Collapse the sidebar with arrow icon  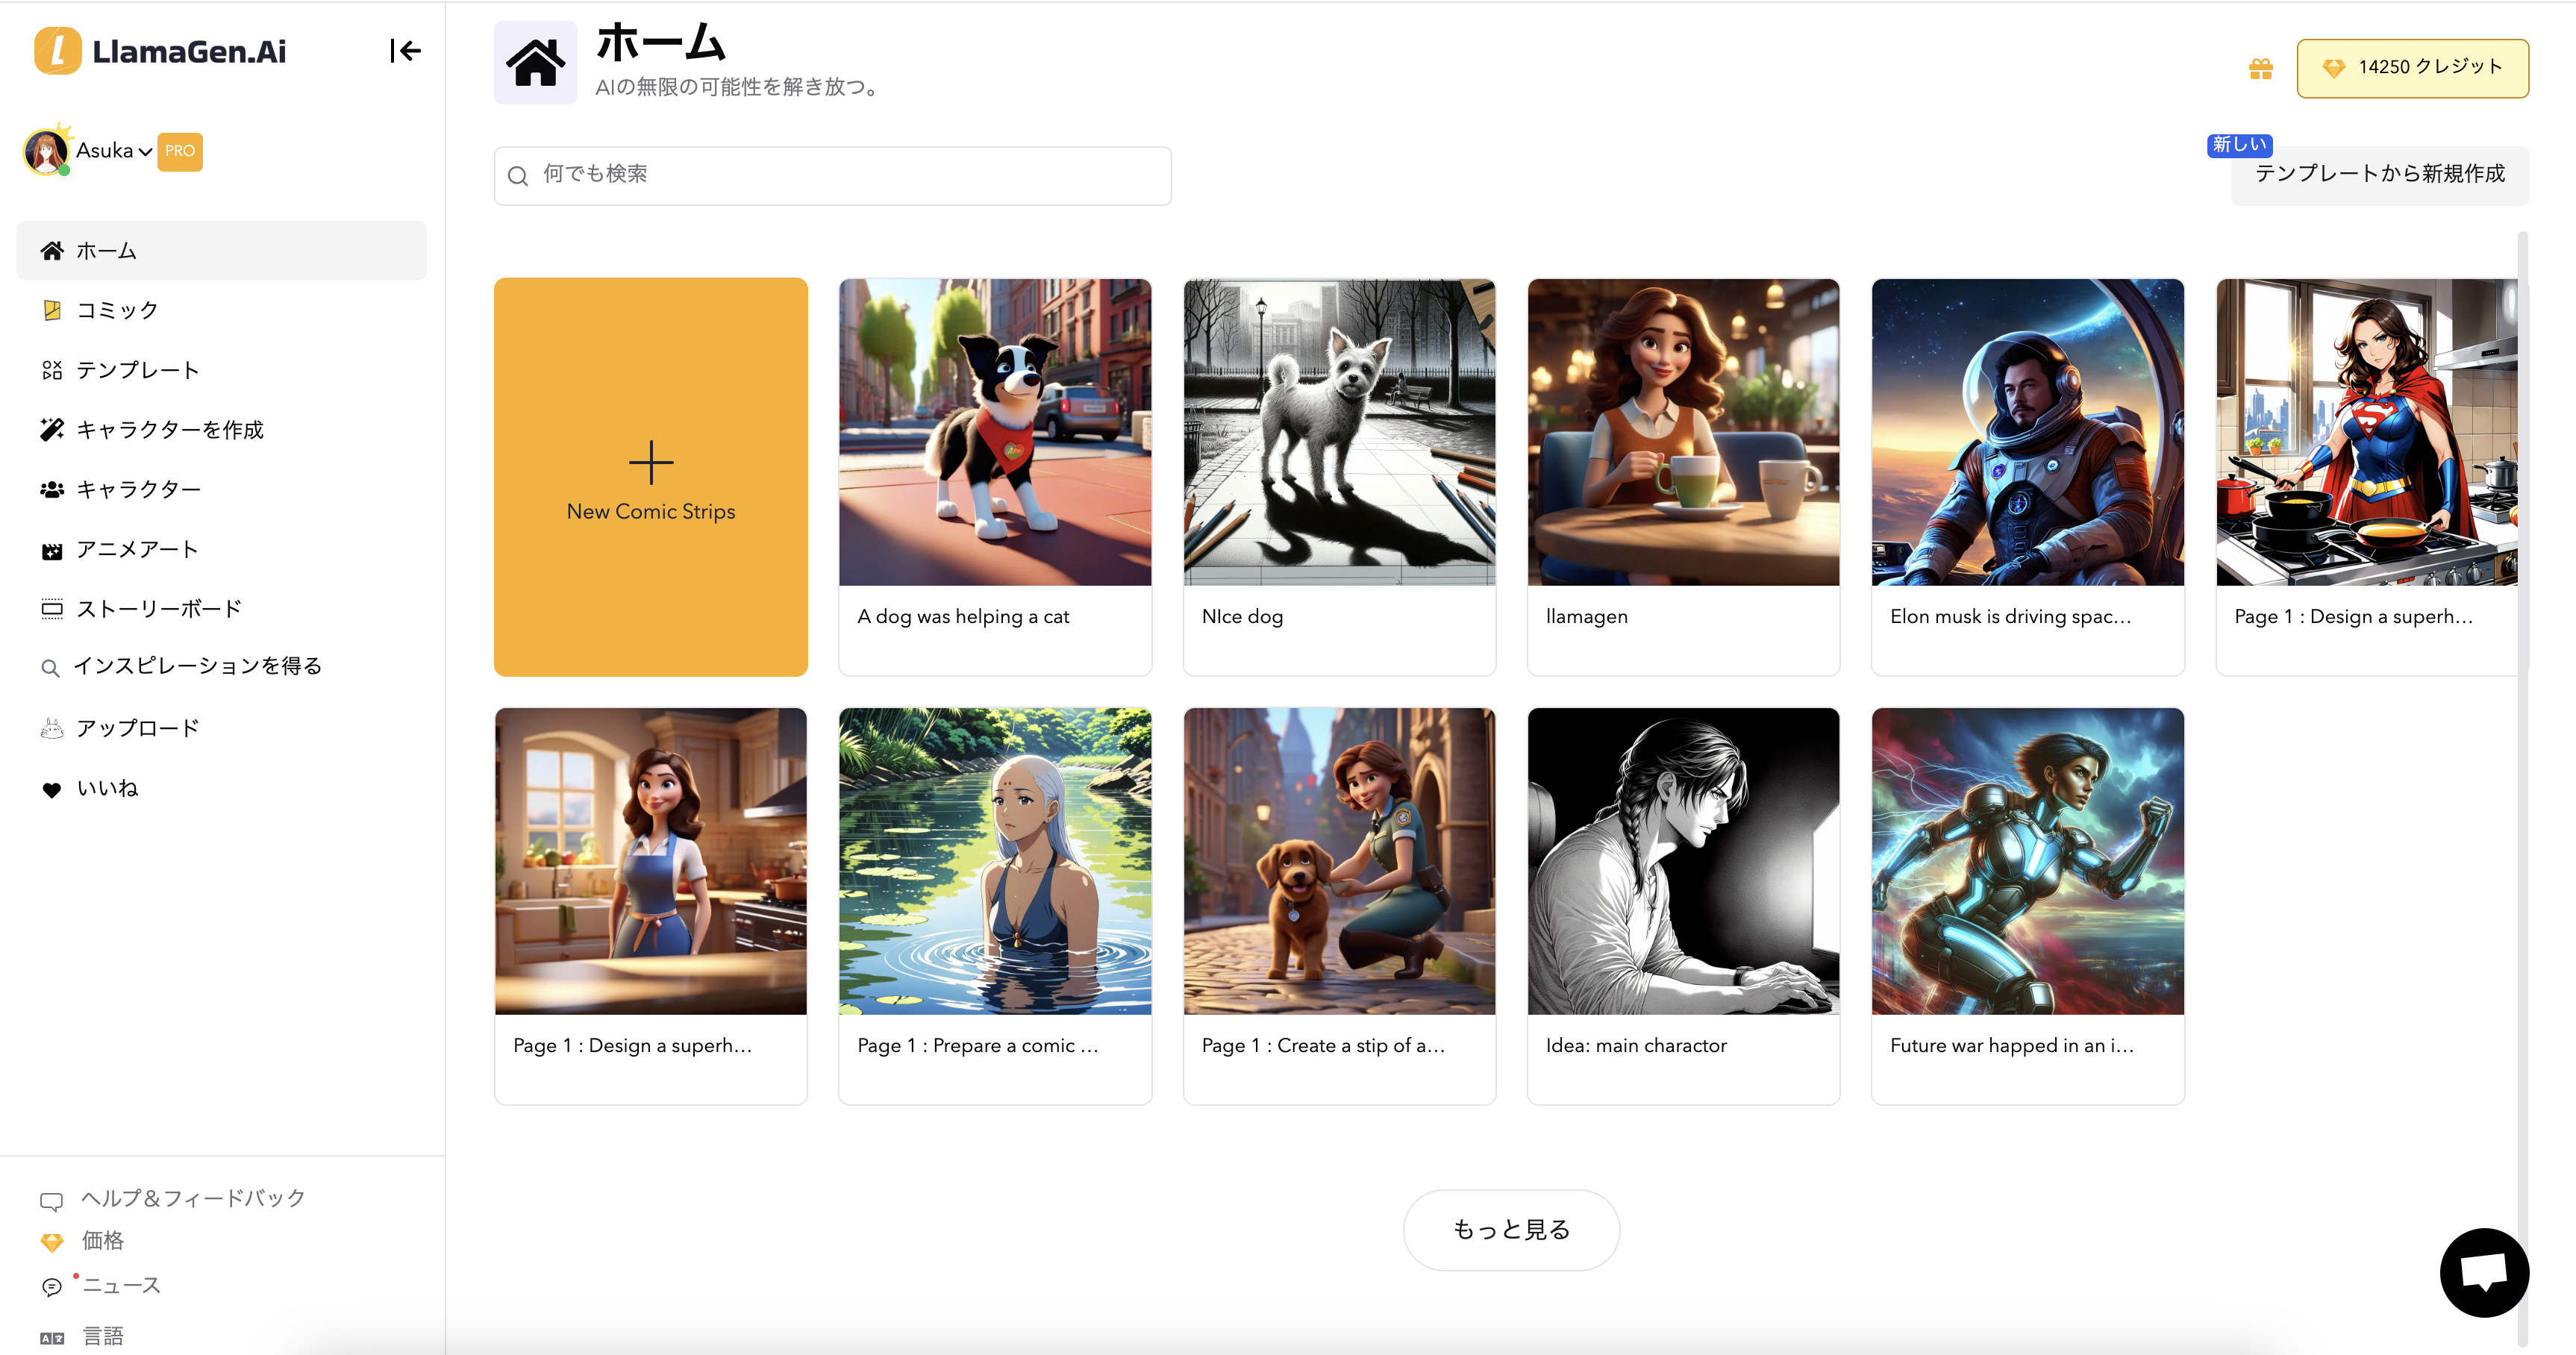[405, 51]
